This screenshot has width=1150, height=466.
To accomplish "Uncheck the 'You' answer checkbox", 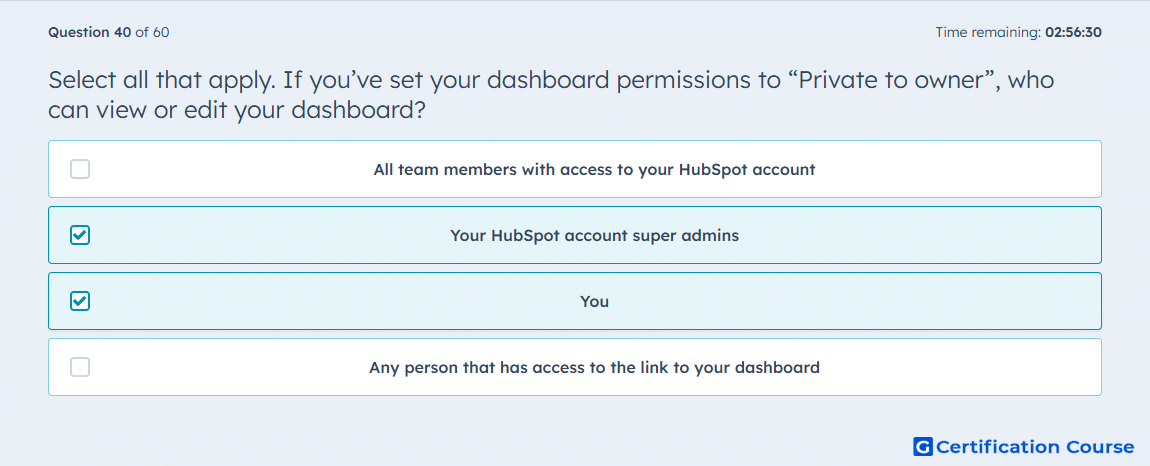I will pos(80,302).
